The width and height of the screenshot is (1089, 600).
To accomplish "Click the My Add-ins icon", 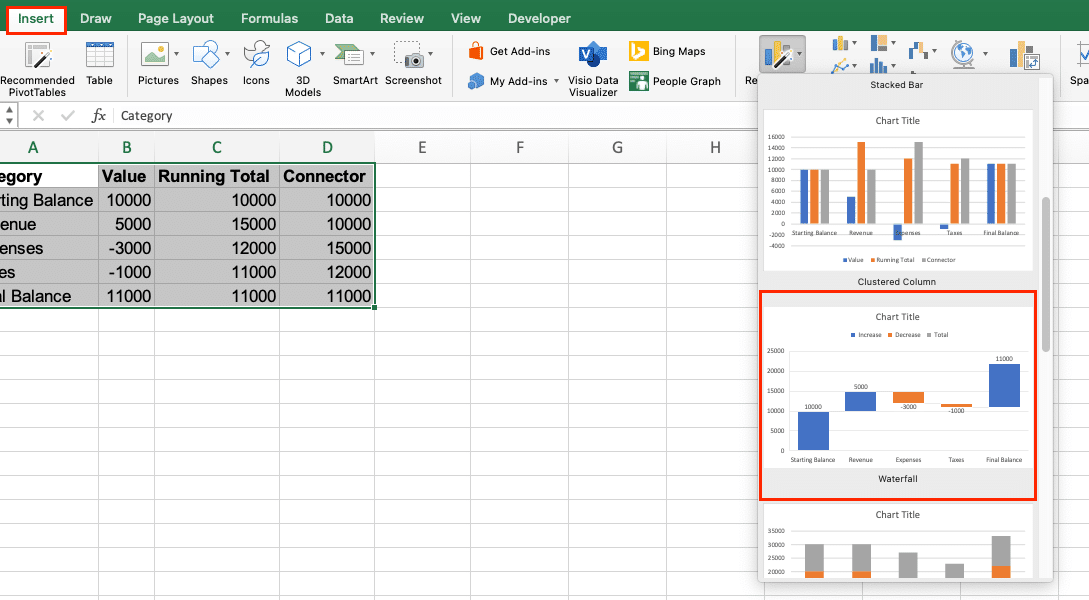I will click(x=476, y=81).
